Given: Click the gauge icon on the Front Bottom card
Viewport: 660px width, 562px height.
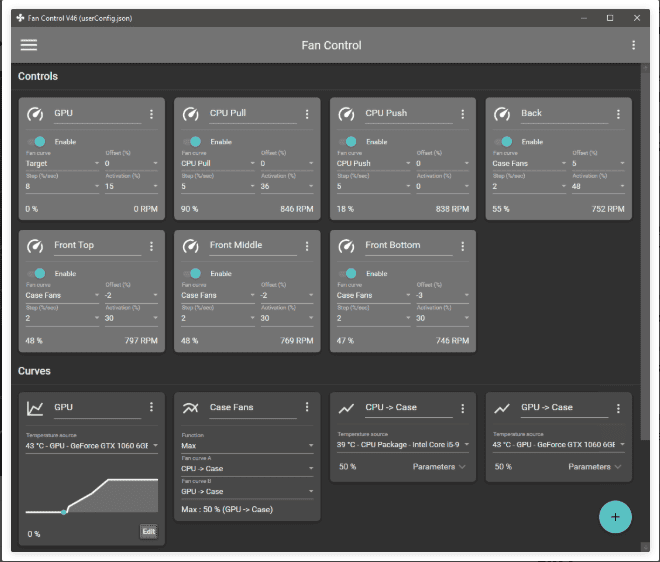Looking at the screenshot, I should coord(346,246).
